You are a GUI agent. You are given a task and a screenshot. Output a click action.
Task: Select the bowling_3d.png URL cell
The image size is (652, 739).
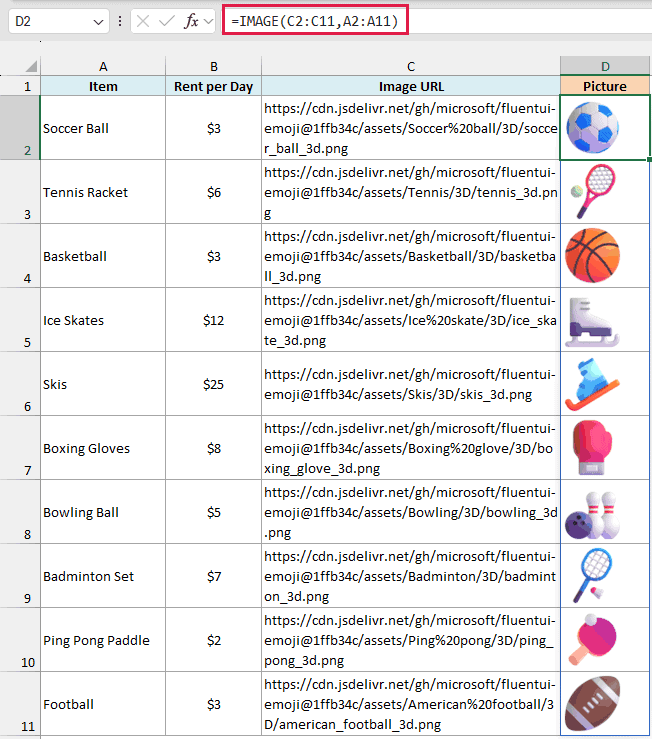coord(411,512)
